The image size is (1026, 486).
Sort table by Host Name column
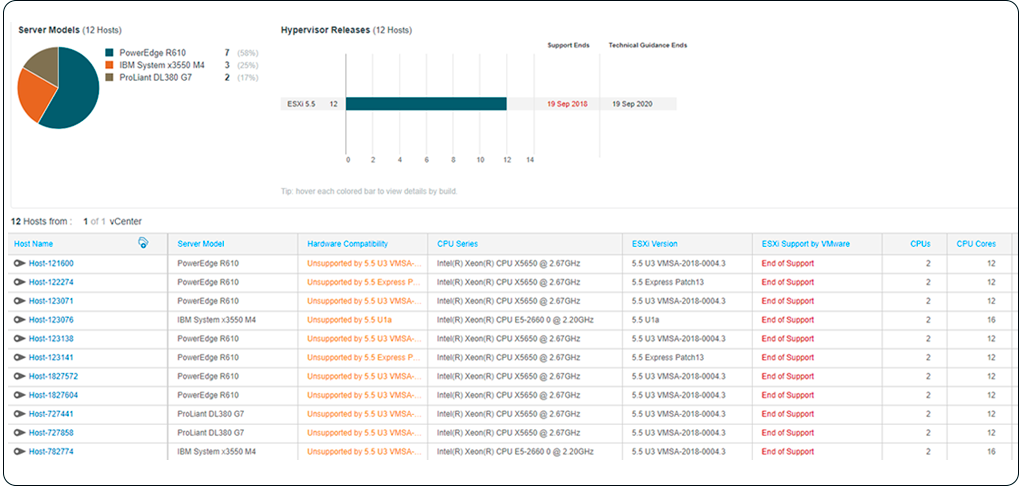click(34, 244)
